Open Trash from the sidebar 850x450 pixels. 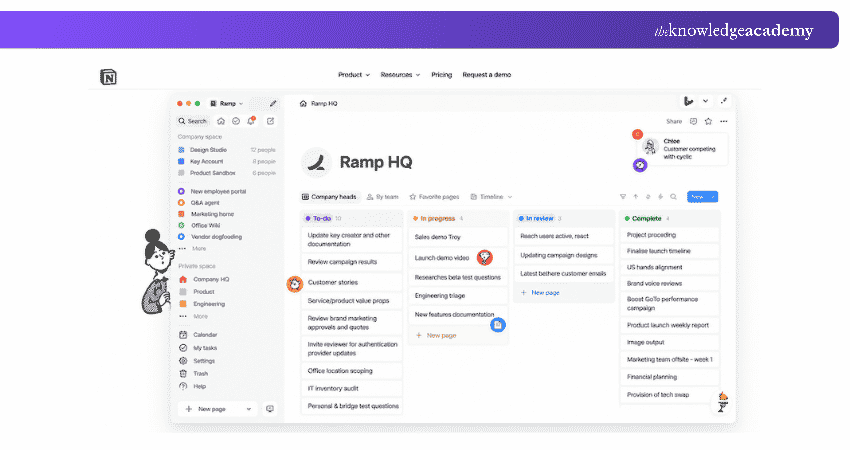[200, 374]
